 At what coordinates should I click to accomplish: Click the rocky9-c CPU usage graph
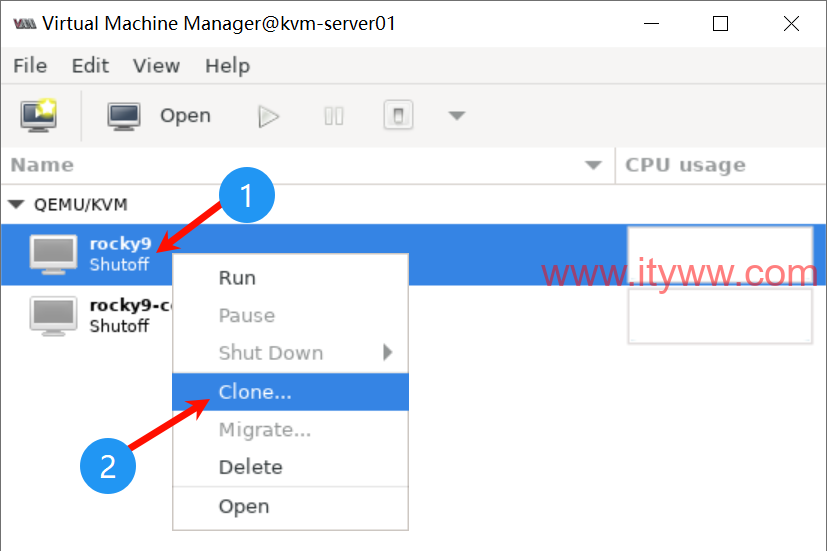pyautogui.click(x=720, y=316)
